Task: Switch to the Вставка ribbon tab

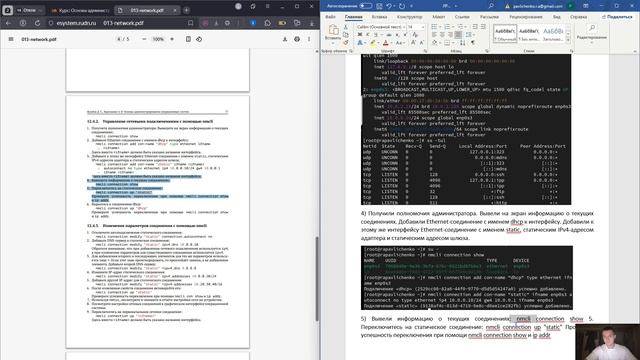Action: coord(379,17)
